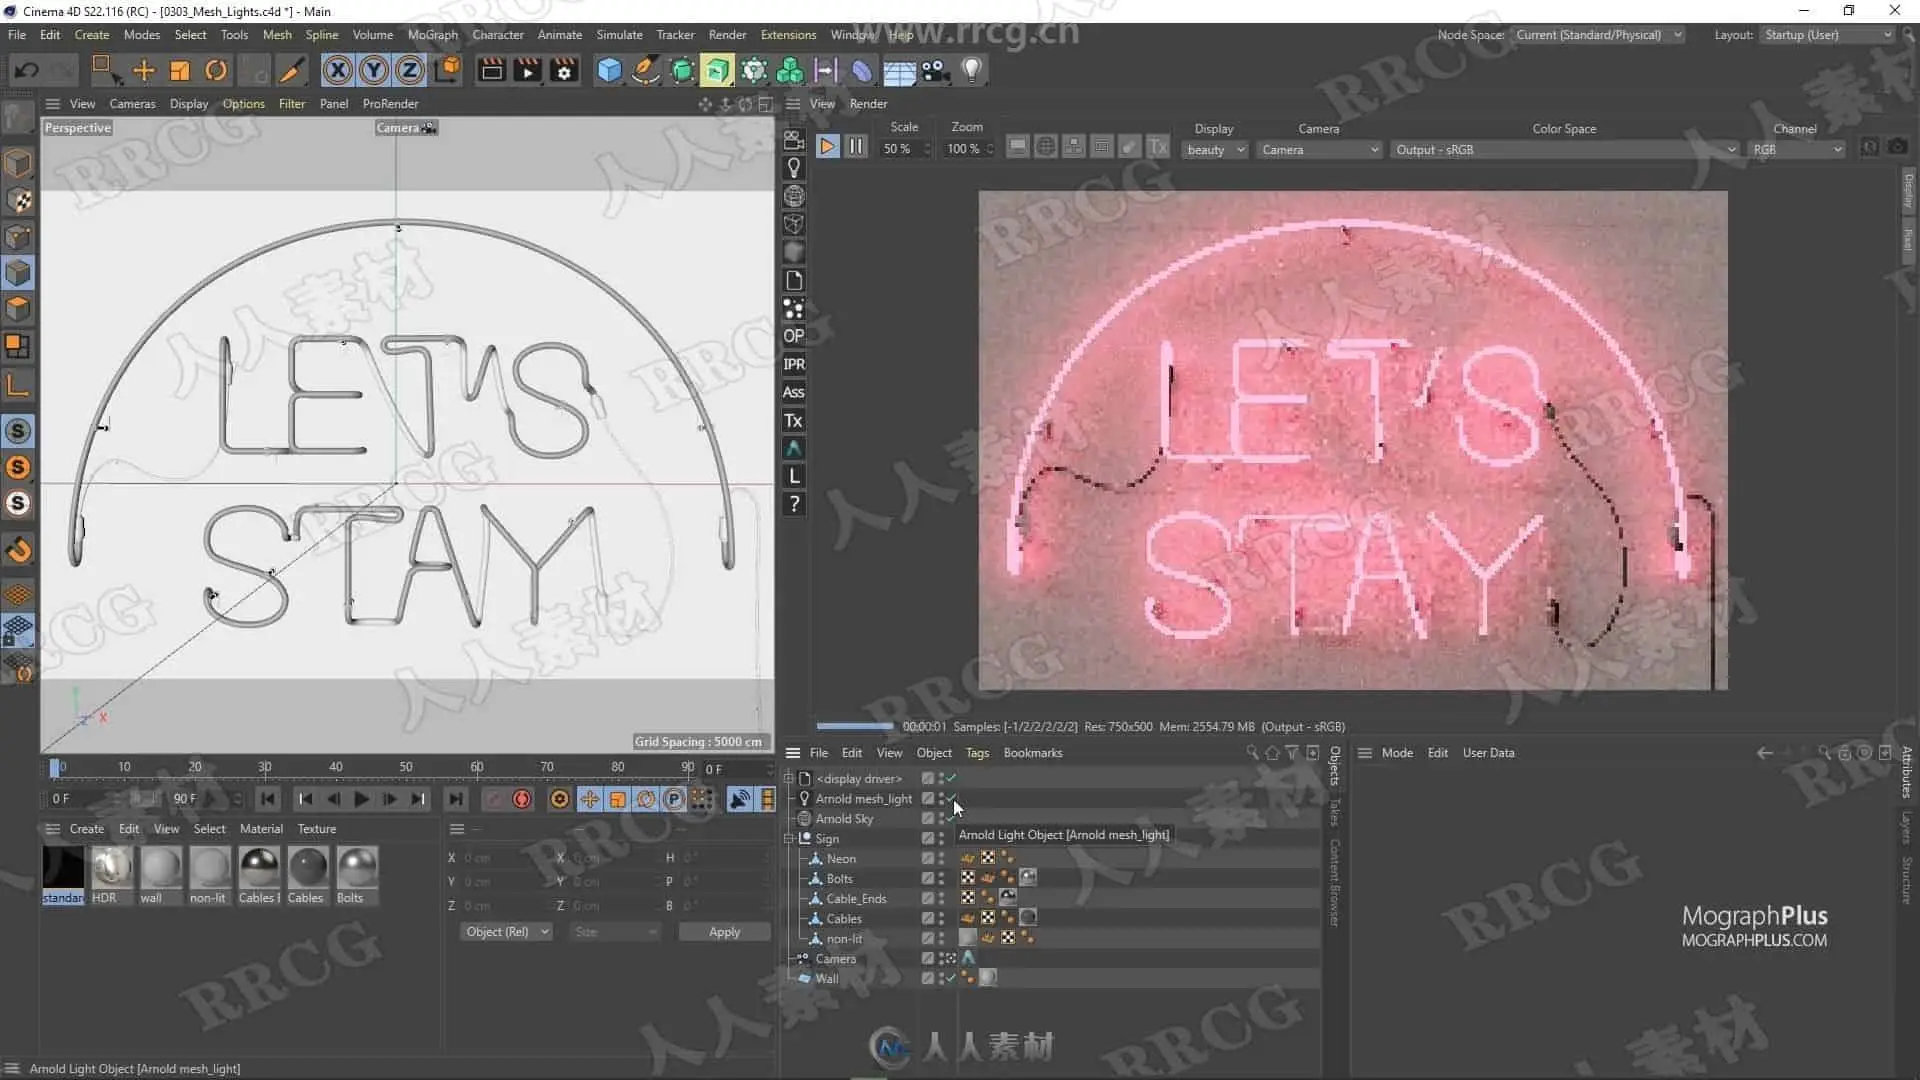Click the light bulb Light object icon
The width and height of the screenshot is (1920, 1080).
tap(971, 70)
